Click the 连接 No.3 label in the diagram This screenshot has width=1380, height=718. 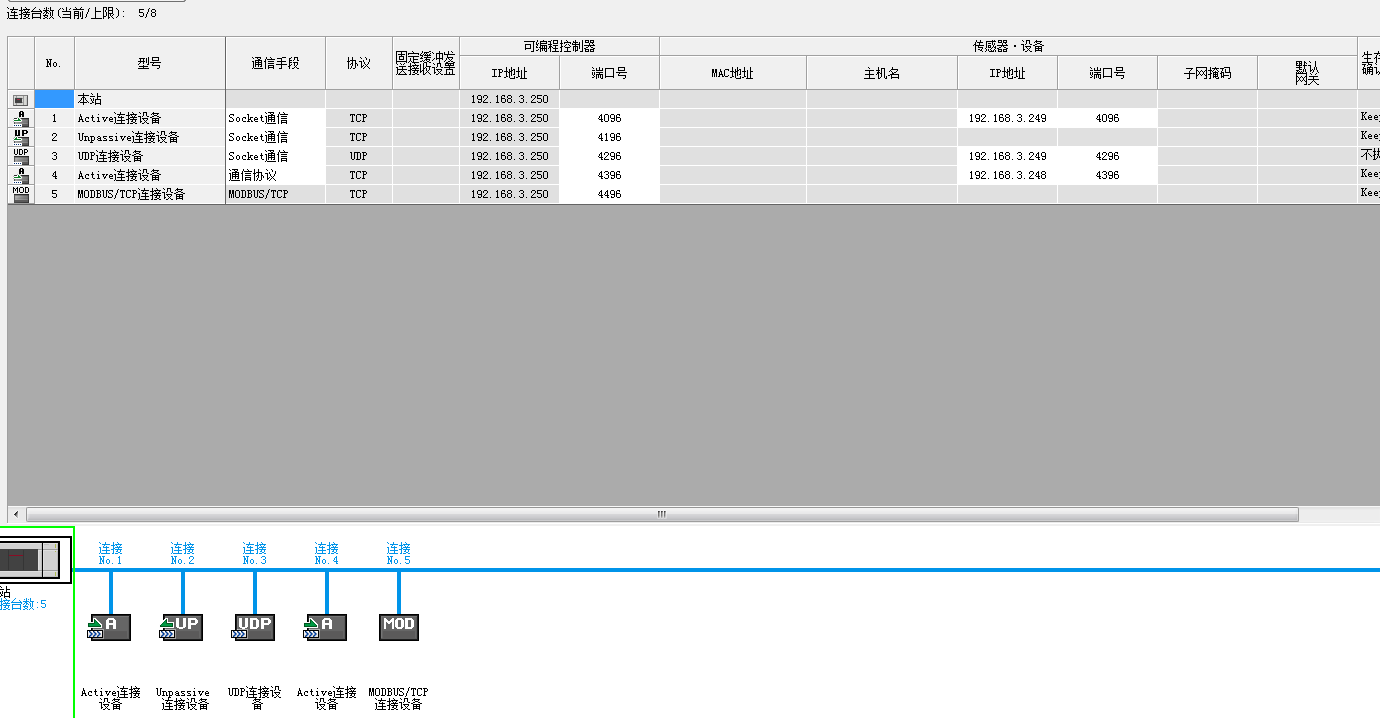pyautogui.click(x=254, y=553)
